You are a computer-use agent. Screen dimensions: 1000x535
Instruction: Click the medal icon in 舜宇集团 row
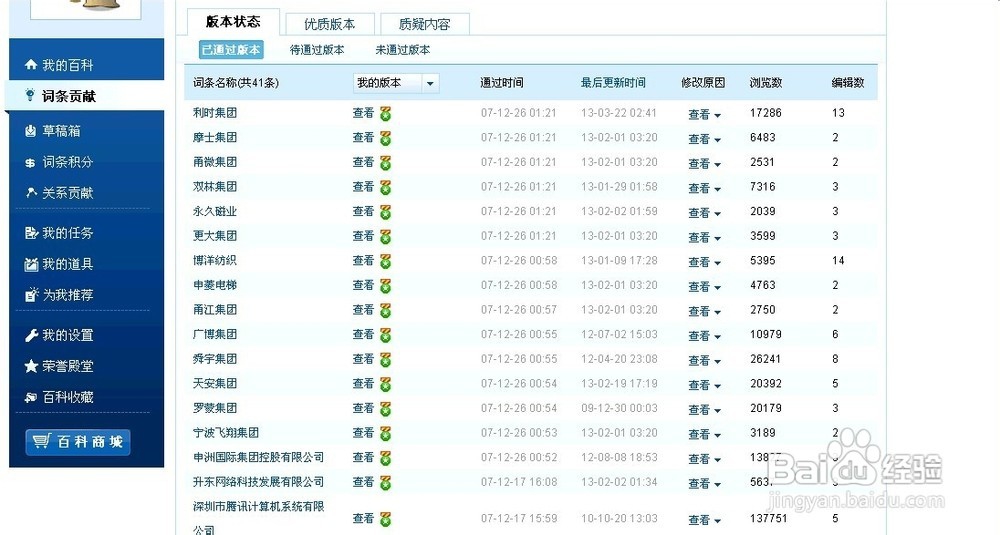tap(385, 360)
